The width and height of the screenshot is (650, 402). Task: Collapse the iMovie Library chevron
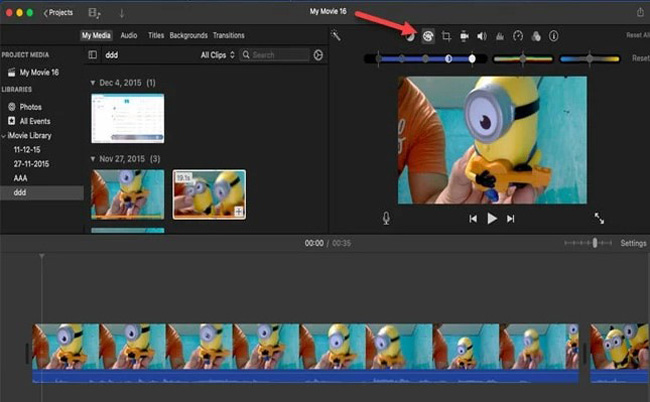[4, 136]
